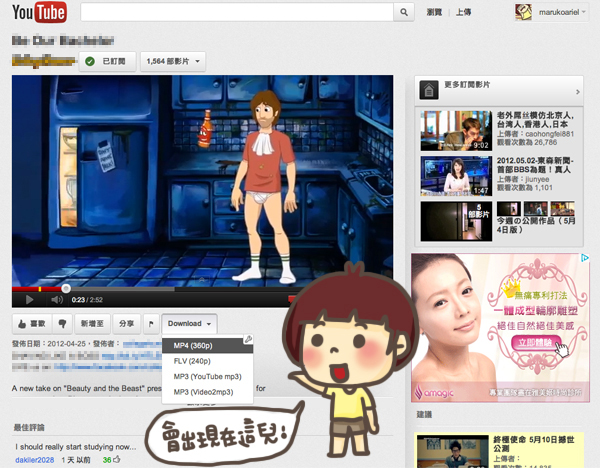Open the 瀏覽 browse link
The width and height of the screenshot is (600, 468).
coord(434,12)
